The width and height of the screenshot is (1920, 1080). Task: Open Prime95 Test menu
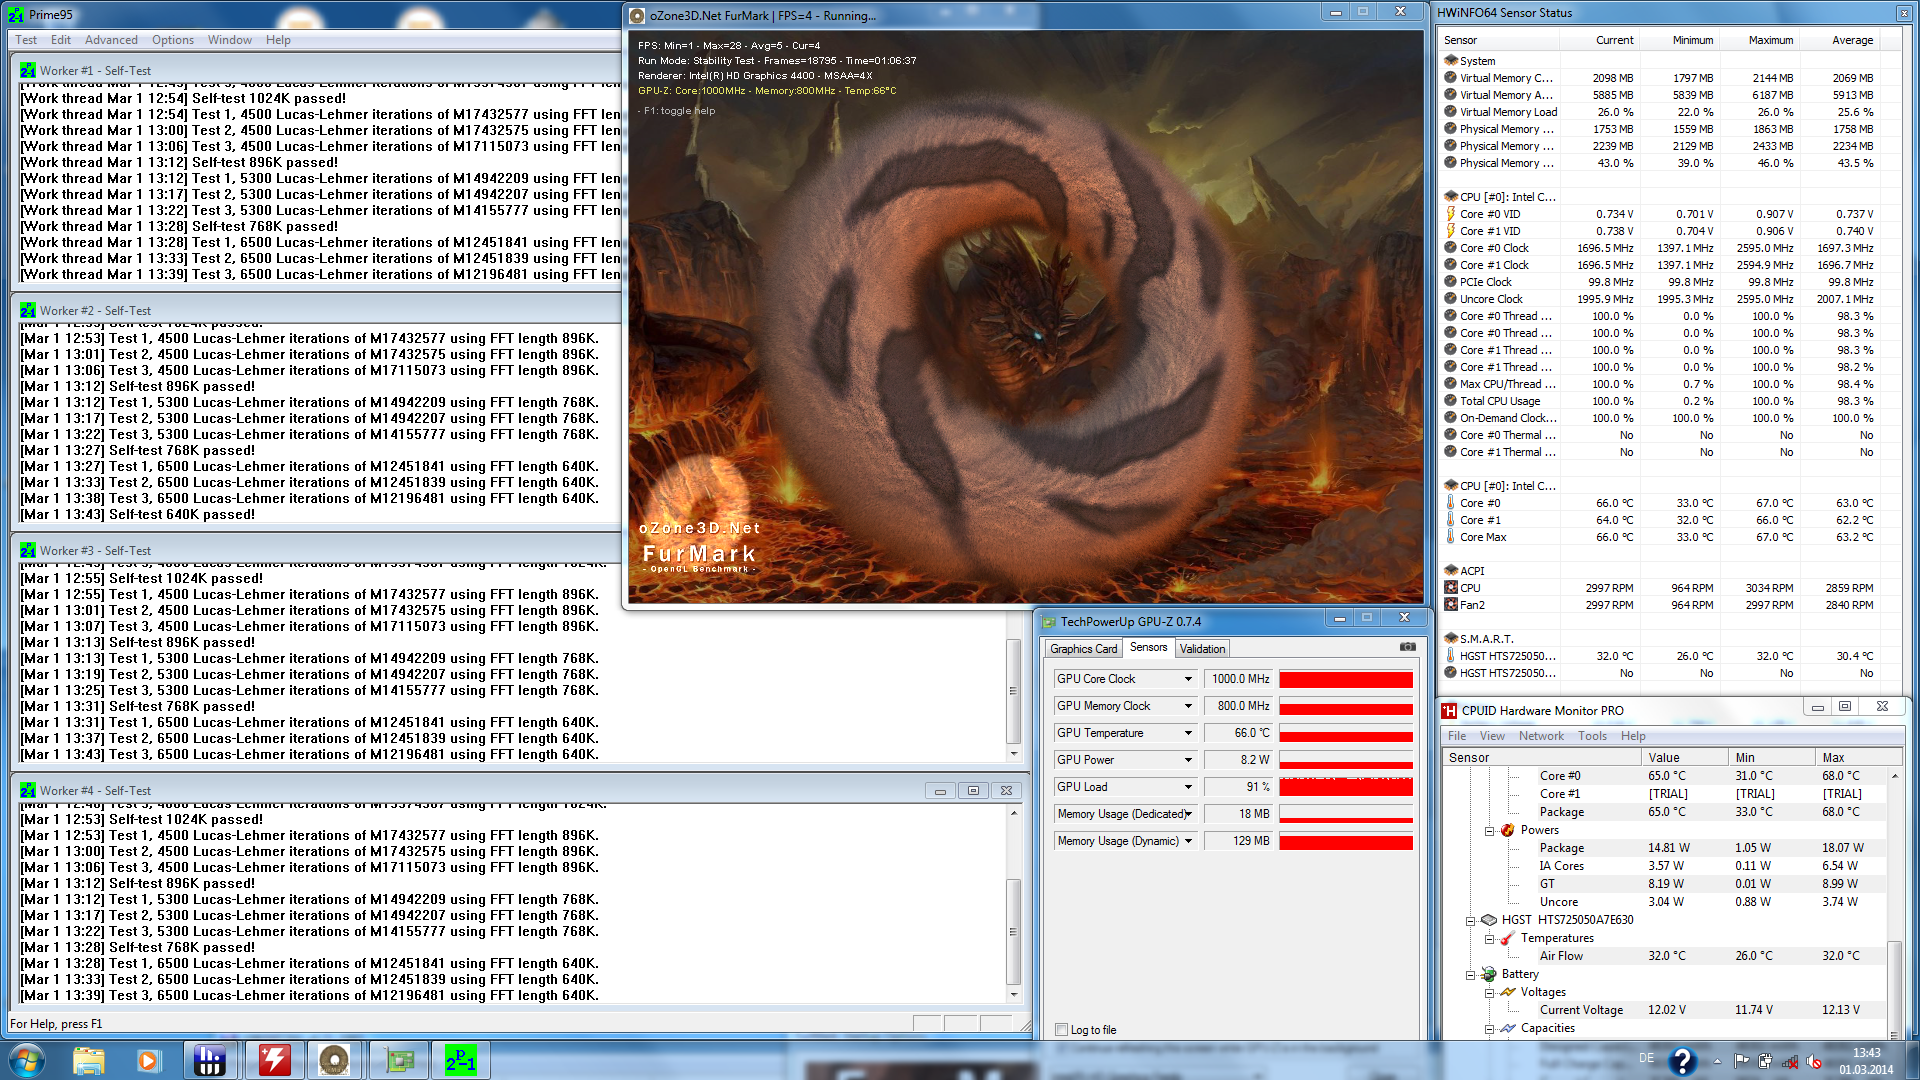[x=26, y=40]
